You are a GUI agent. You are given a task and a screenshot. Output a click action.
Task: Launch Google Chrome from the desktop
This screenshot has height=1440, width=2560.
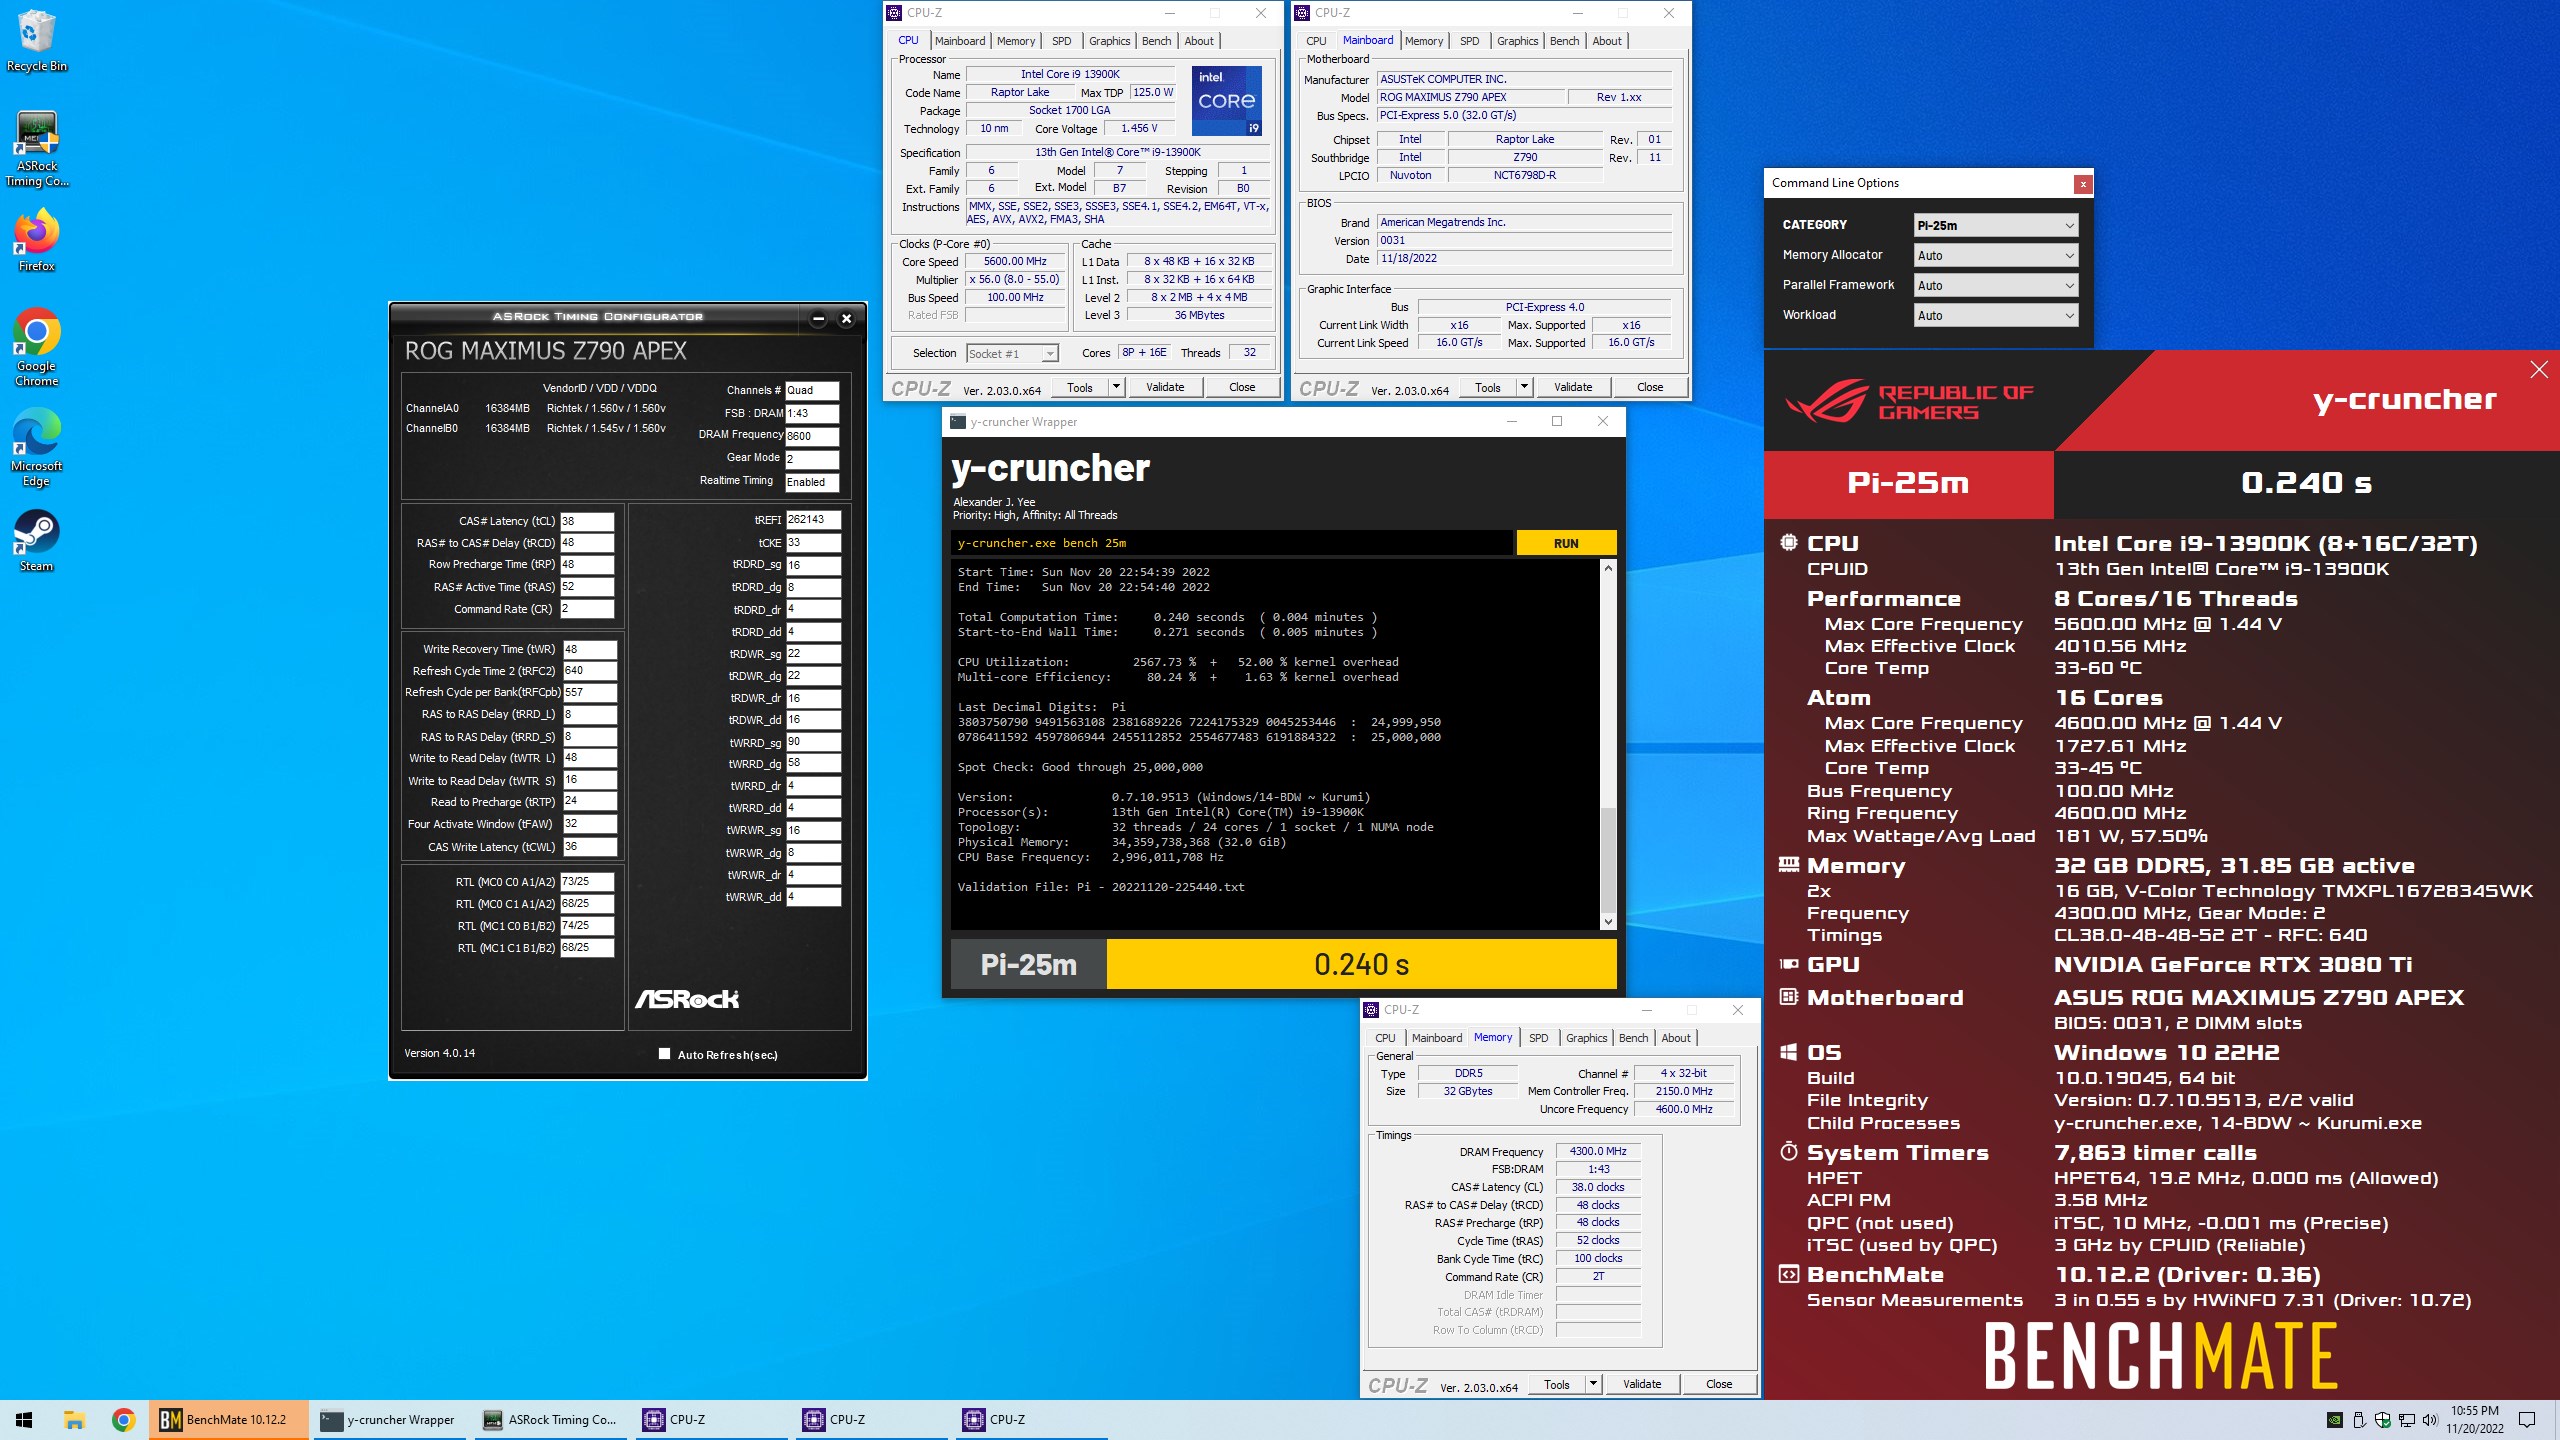click(x=37, y=347)
